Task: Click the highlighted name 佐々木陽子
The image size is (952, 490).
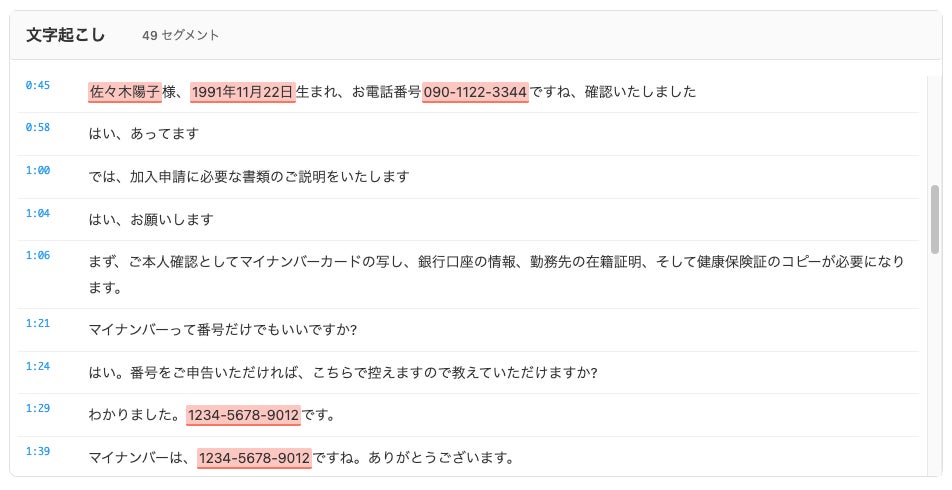Action: (x=125, y=92)
